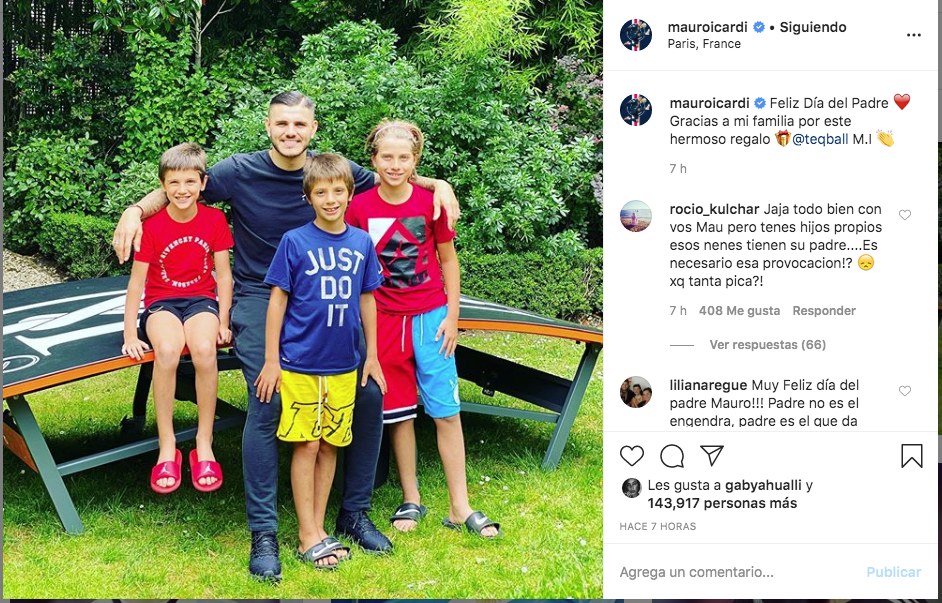The width and height of the screenshot is (942, 603).
Task: Like the post with the heart icon
Action: [x=632, y=456]
